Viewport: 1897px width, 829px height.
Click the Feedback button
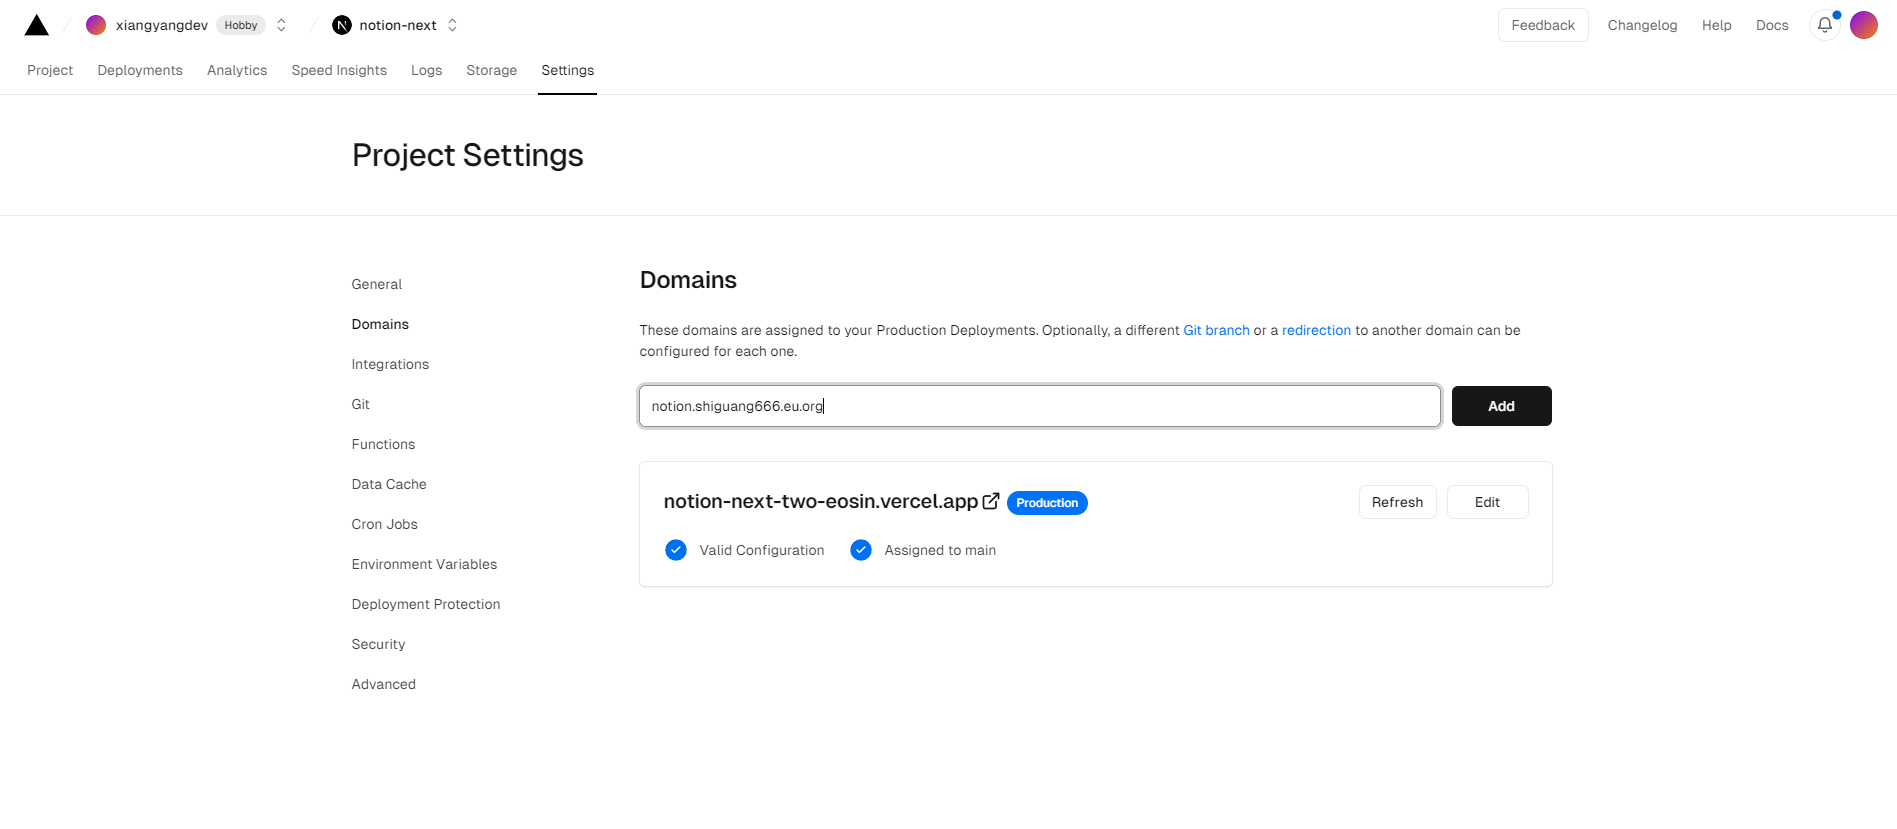pyautogui.click(x=1543, y=25)
